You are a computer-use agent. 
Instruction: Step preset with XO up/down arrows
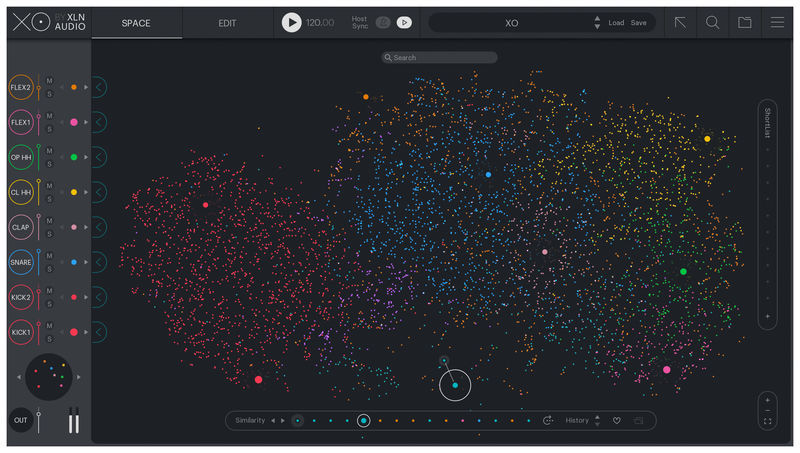pyautogui.click(x=597, y=22)
